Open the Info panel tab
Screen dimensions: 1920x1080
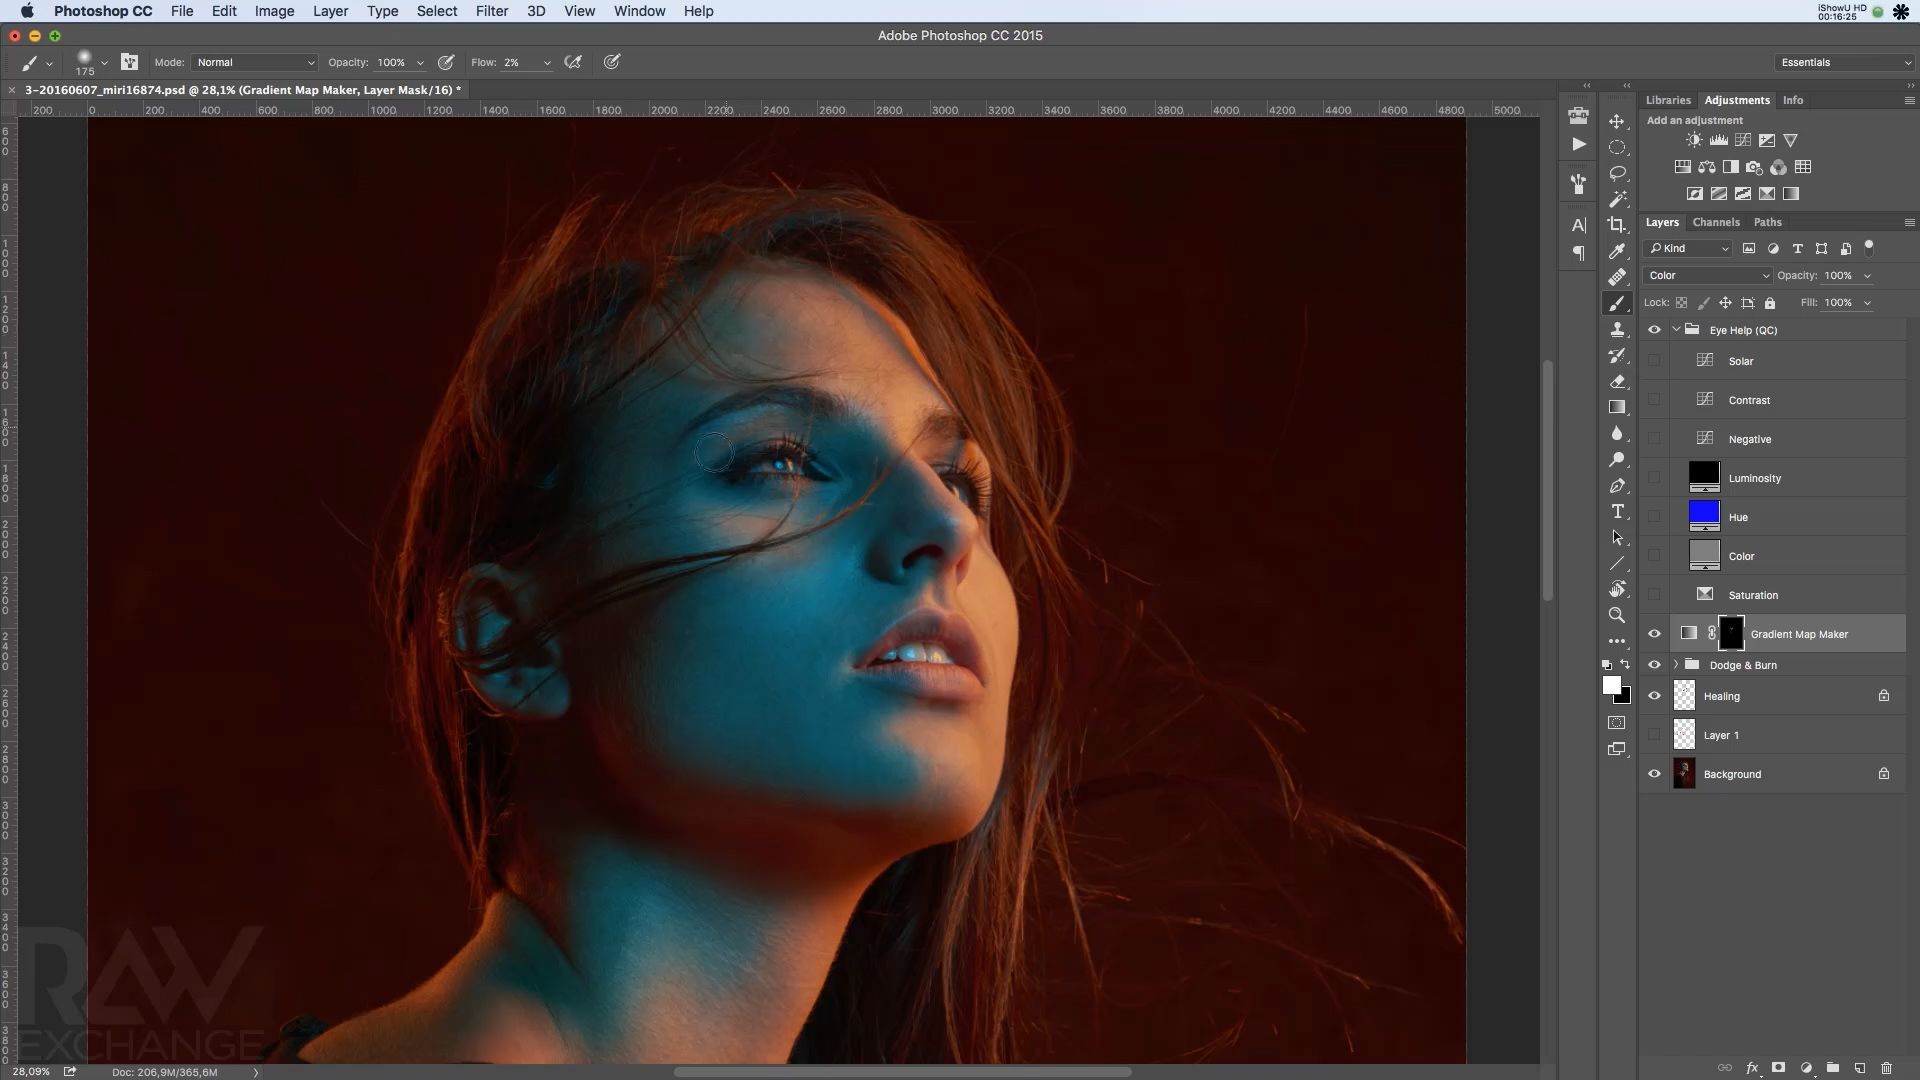pos(1793,100)
